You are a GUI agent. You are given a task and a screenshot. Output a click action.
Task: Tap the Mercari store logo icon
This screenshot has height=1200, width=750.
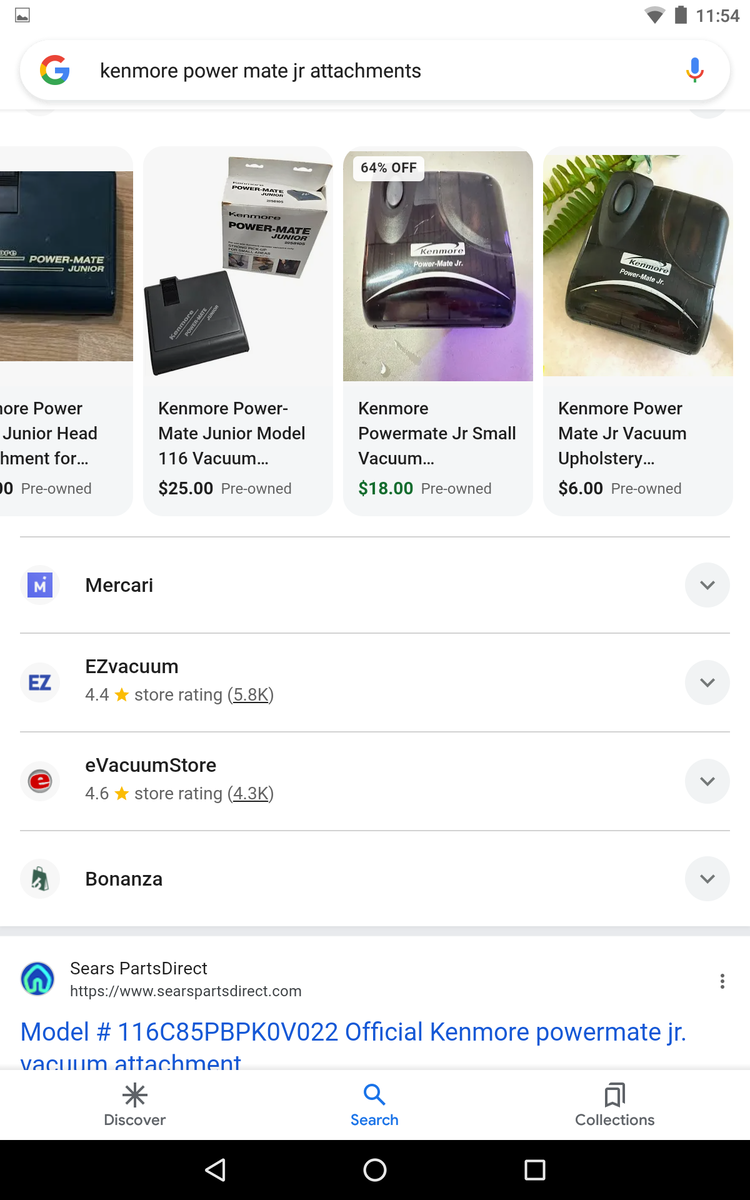pyautogui.click(x=40, y=585)
